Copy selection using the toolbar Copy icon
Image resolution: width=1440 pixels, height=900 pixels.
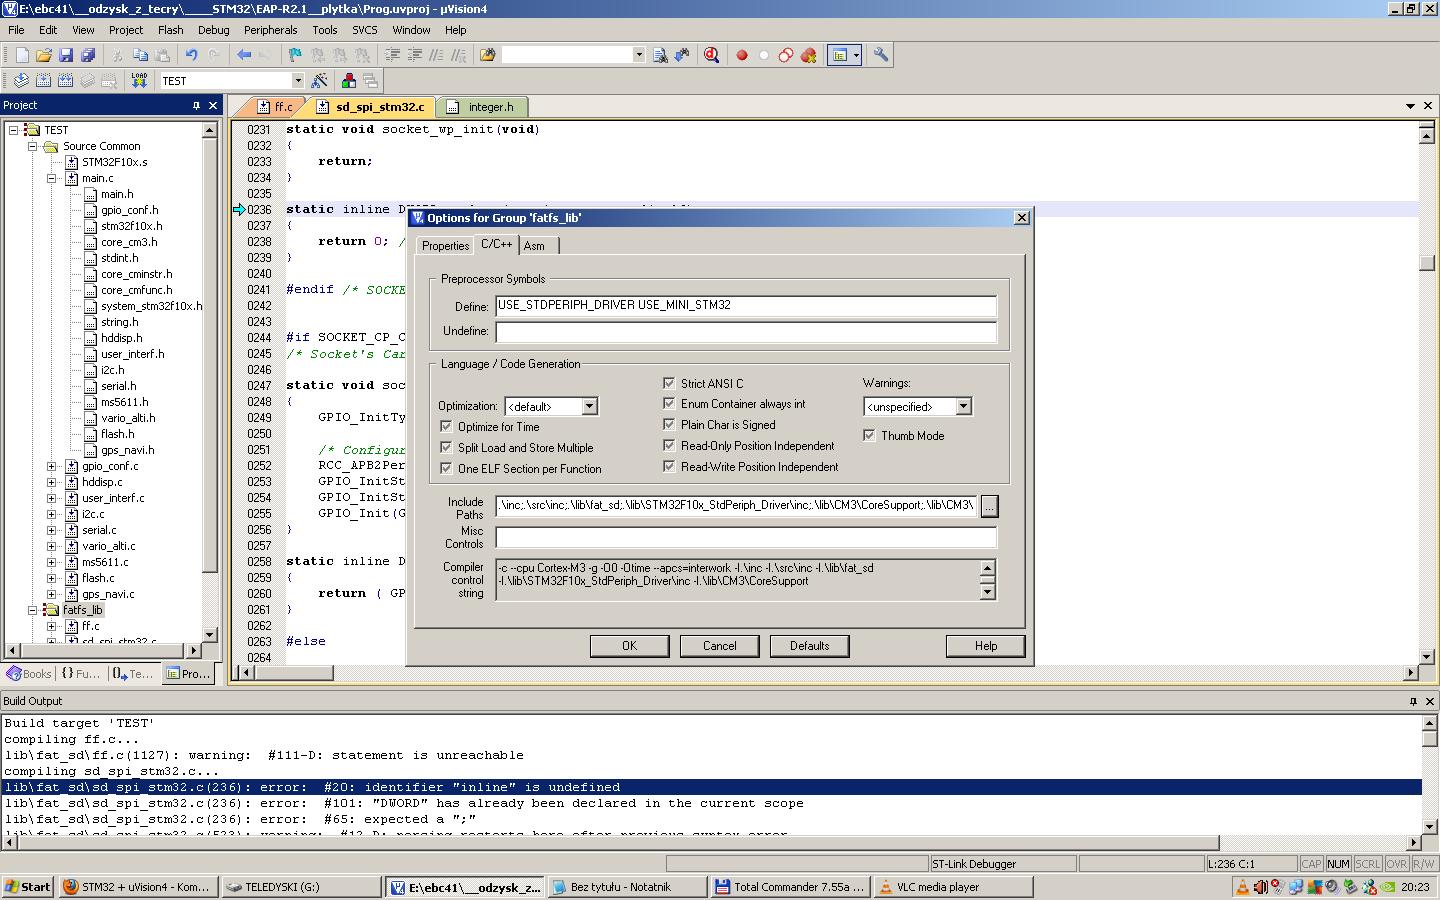(x=140, y=55)
